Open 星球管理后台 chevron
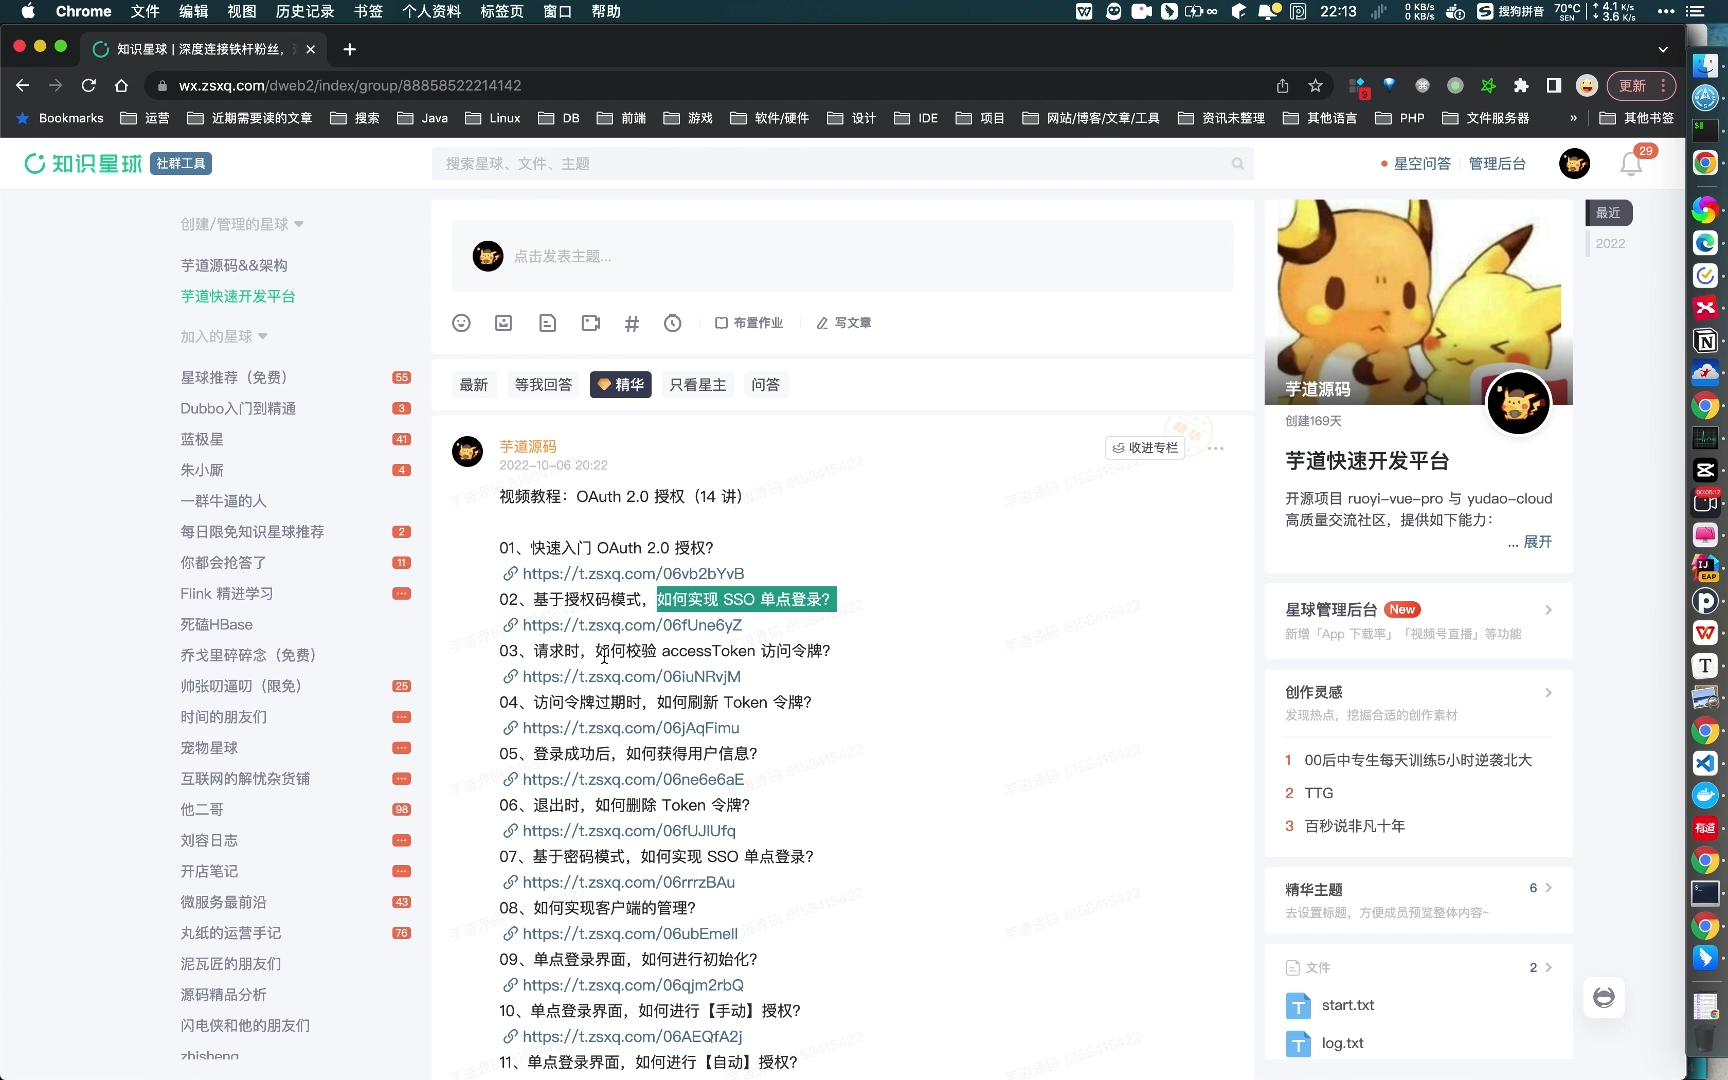Viewport: 1728px width, 1080px height. (x=1548, y=610)
